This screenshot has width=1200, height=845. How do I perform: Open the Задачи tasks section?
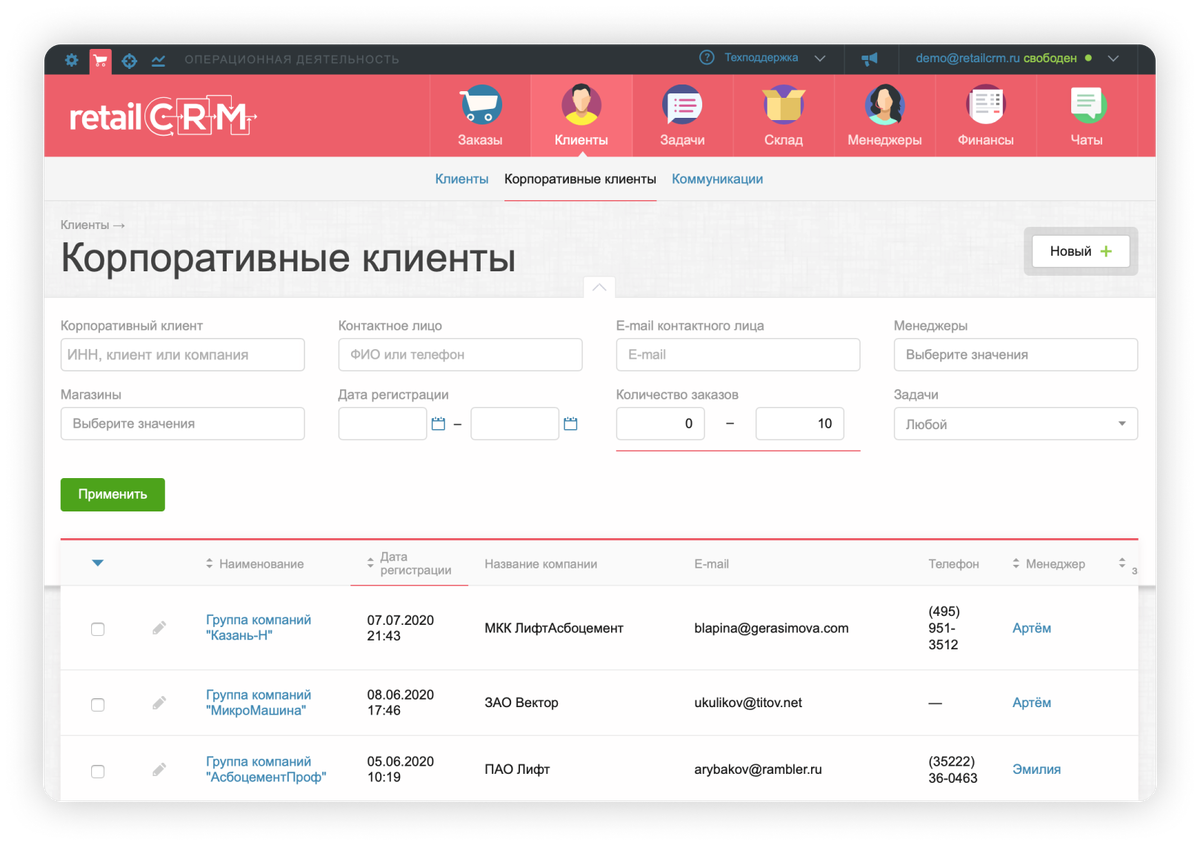tap(682, 116)
